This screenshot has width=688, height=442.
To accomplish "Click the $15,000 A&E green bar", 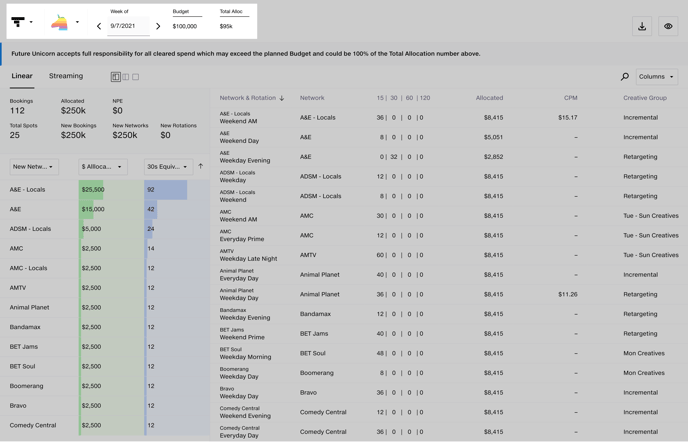I will [x=86, y=209].
